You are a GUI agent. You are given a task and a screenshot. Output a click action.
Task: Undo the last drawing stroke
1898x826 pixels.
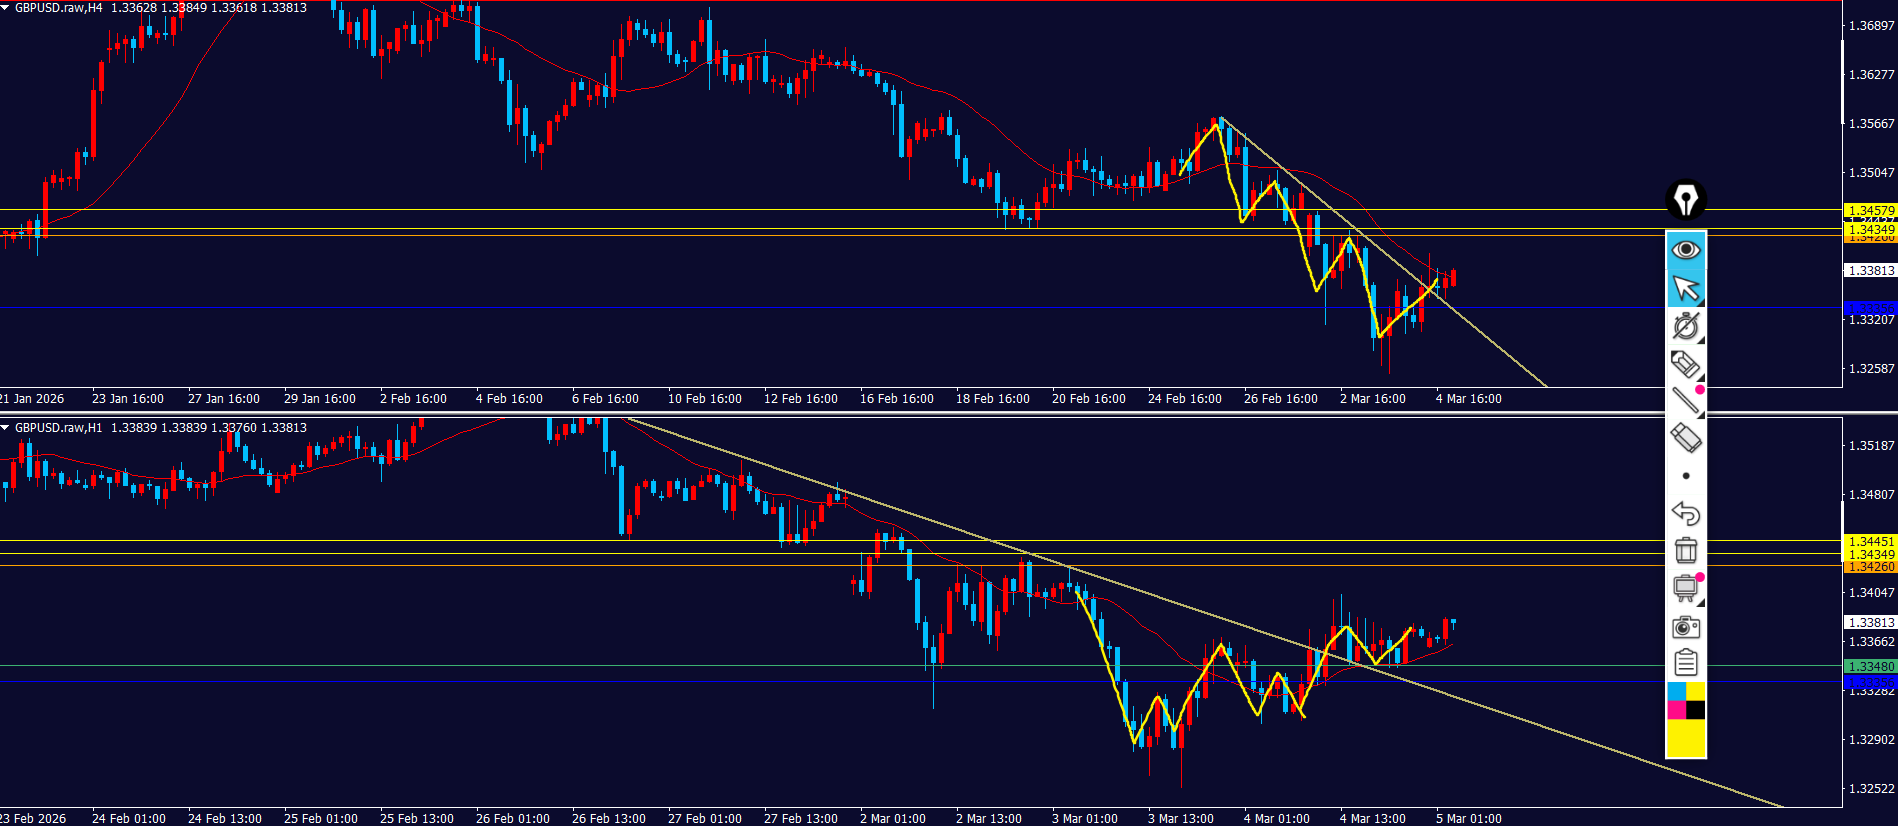(1686, 513)
